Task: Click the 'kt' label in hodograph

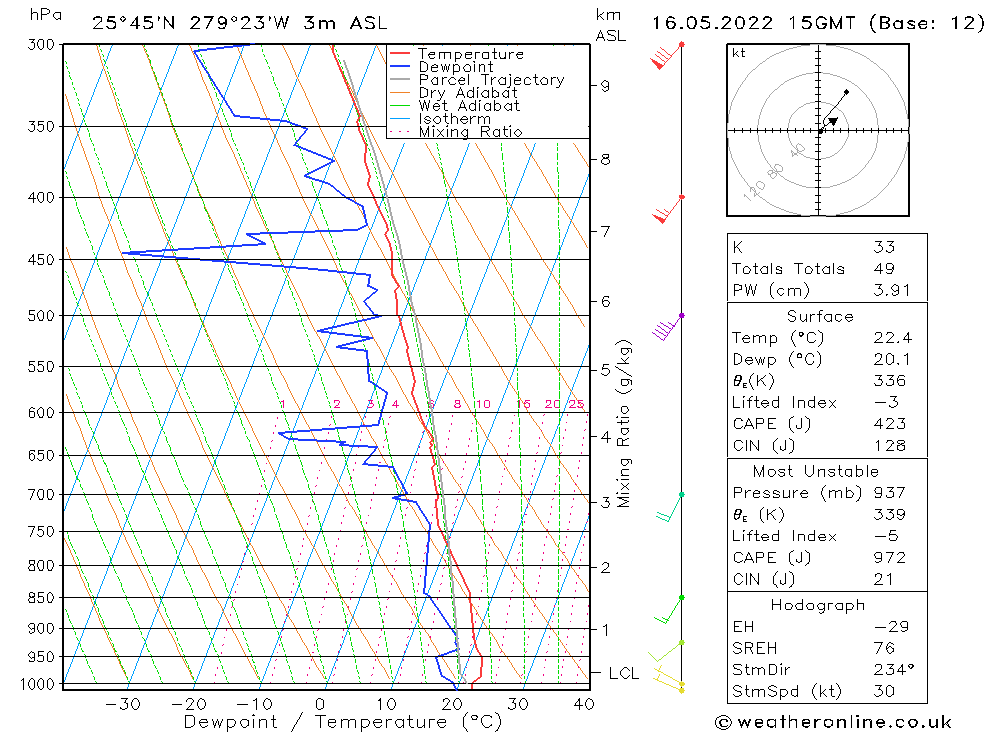Action: click(x=739, y=53)
